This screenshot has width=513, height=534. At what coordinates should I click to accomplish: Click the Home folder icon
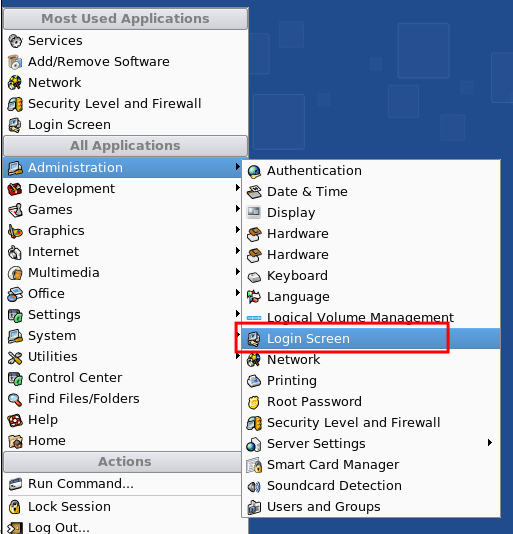[15, 441]
